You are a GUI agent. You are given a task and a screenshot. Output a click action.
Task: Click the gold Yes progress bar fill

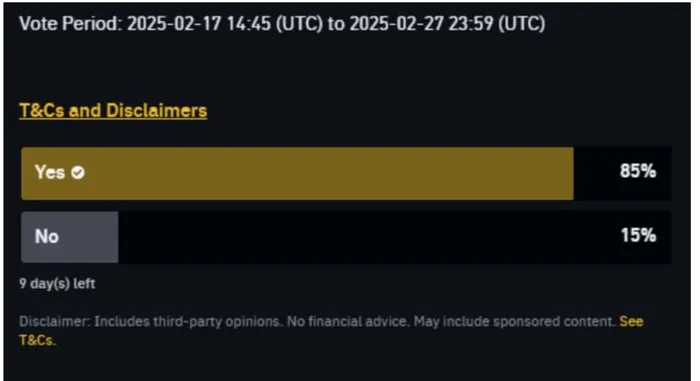[x=297, y=173]
